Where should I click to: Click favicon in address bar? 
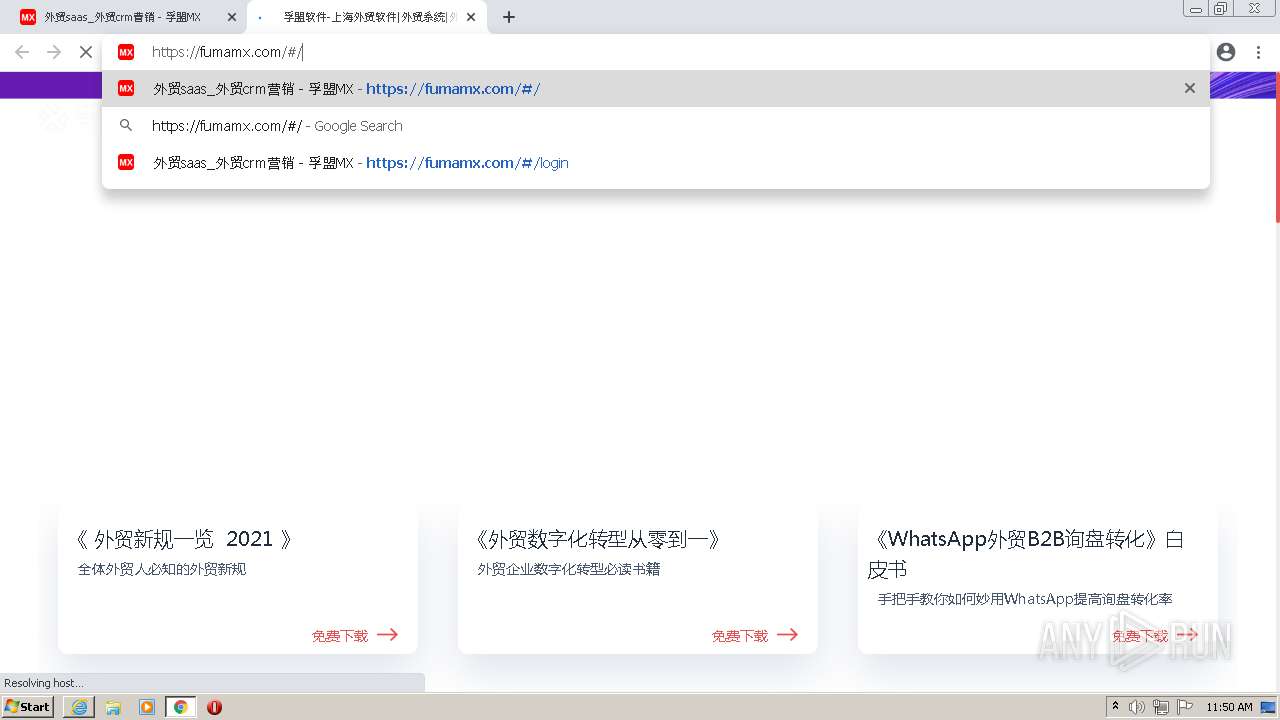(x=126, y=52)
